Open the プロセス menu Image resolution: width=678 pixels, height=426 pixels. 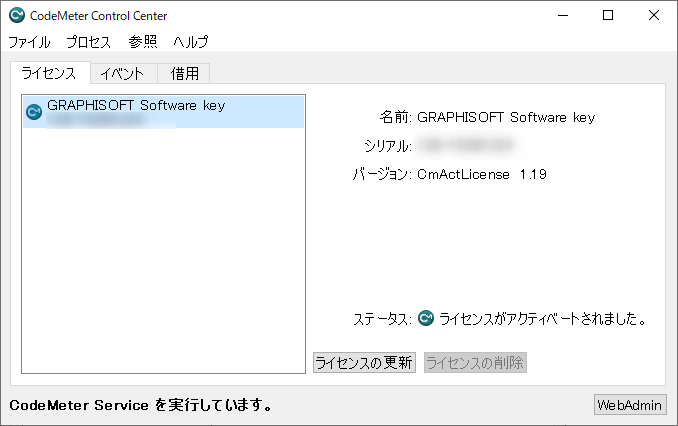click(x=89, y=42)
